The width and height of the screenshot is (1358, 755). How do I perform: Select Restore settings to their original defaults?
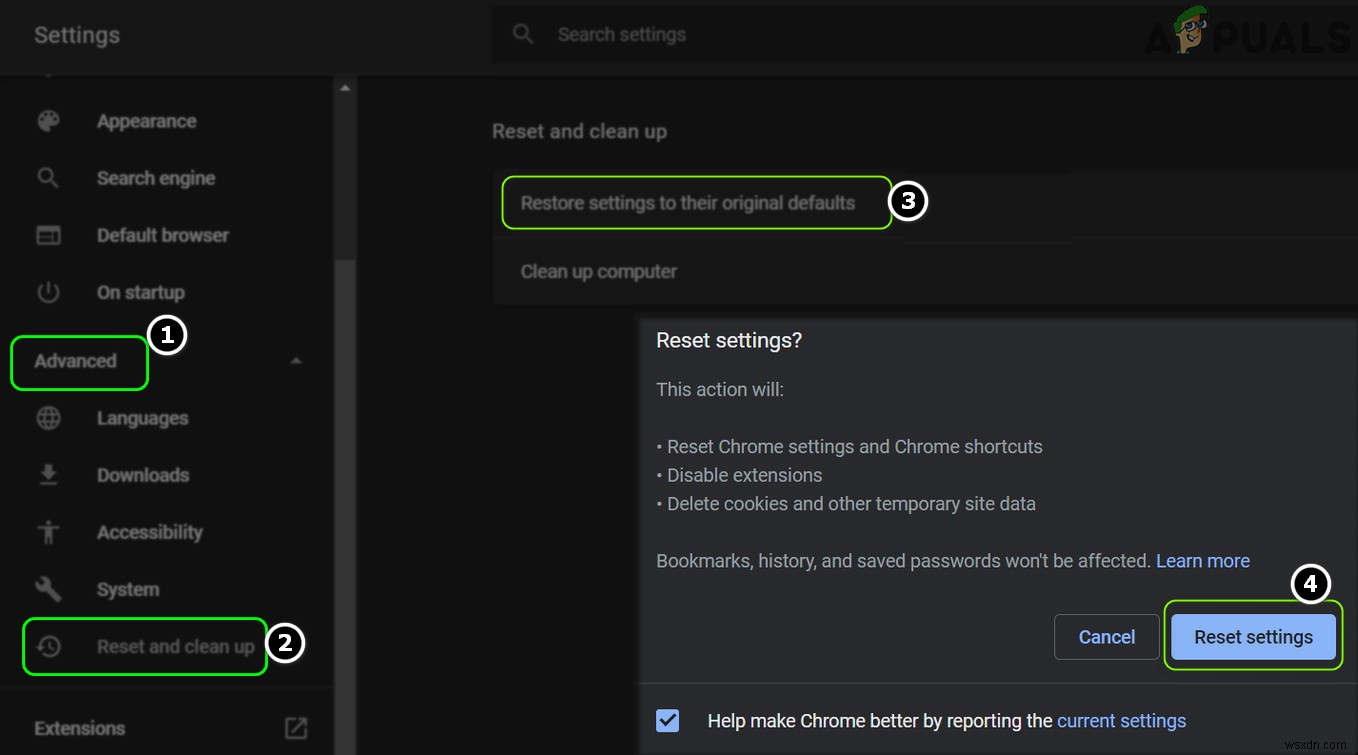coord(688,203)
